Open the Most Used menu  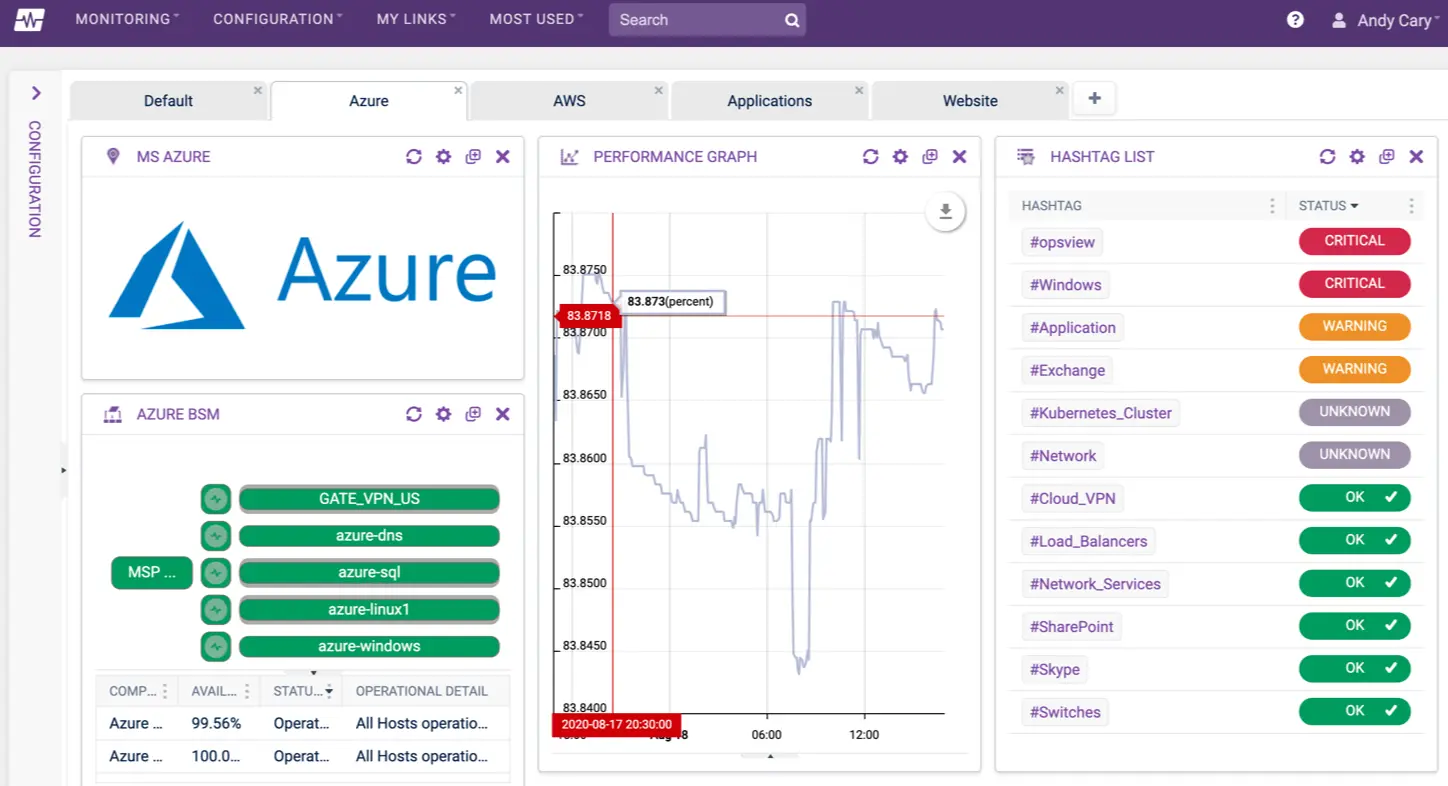point(537,19)
